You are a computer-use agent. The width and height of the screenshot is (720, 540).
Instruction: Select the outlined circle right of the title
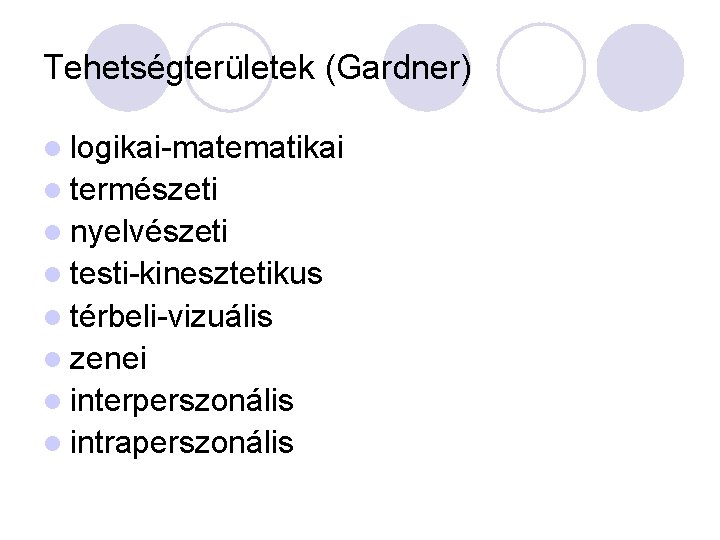(x=541, y=68)
